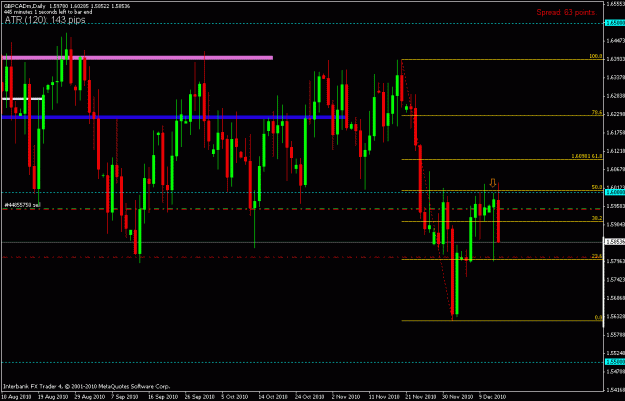625x401 pixels.
Task: Click the '5 Oct 2010' date label
Action: point(235,397)
